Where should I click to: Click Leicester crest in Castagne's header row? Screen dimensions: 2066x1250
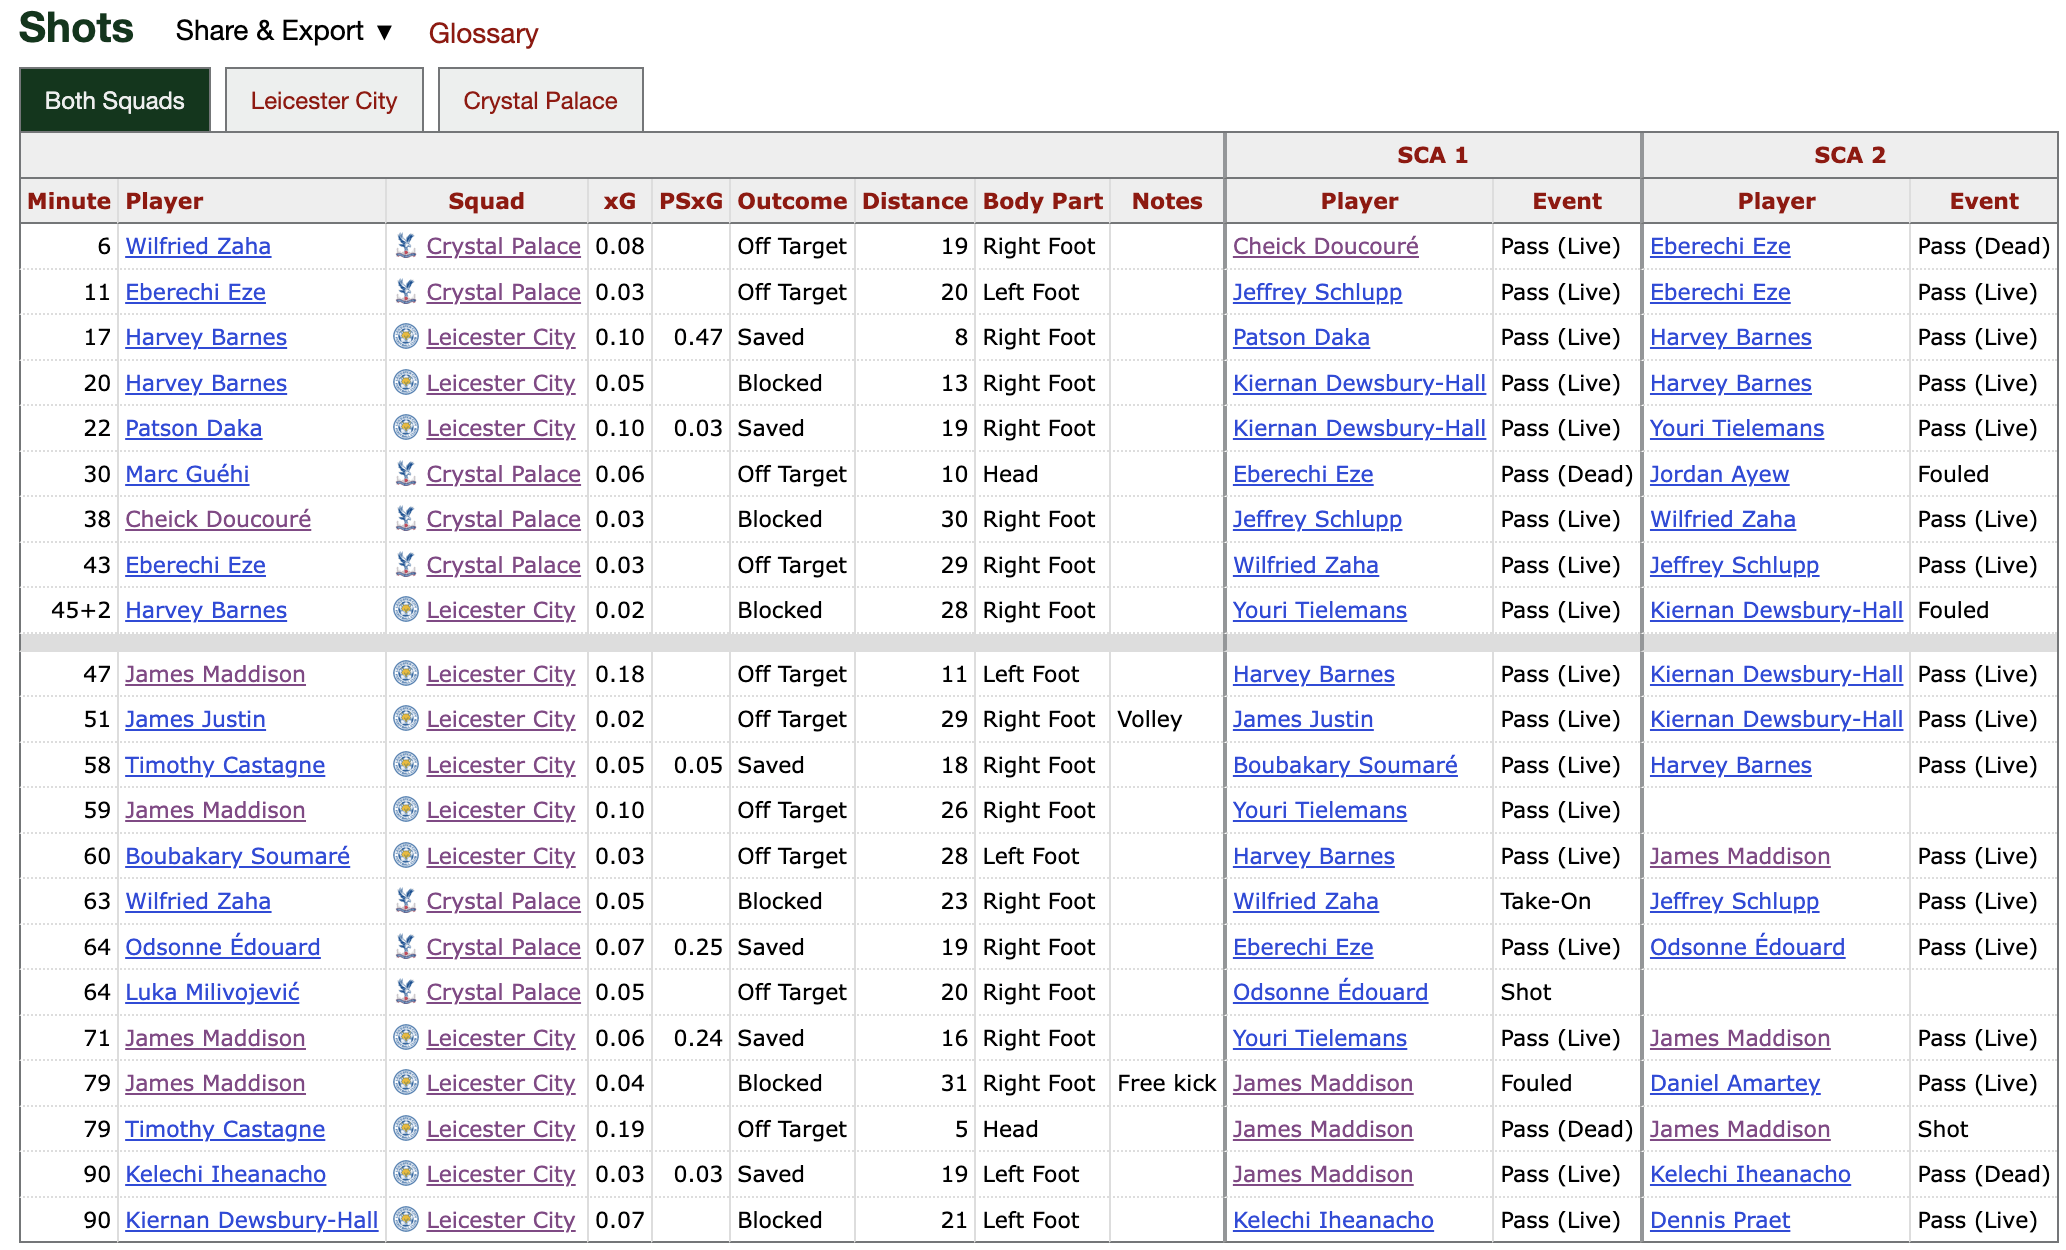click(406, 1129)
